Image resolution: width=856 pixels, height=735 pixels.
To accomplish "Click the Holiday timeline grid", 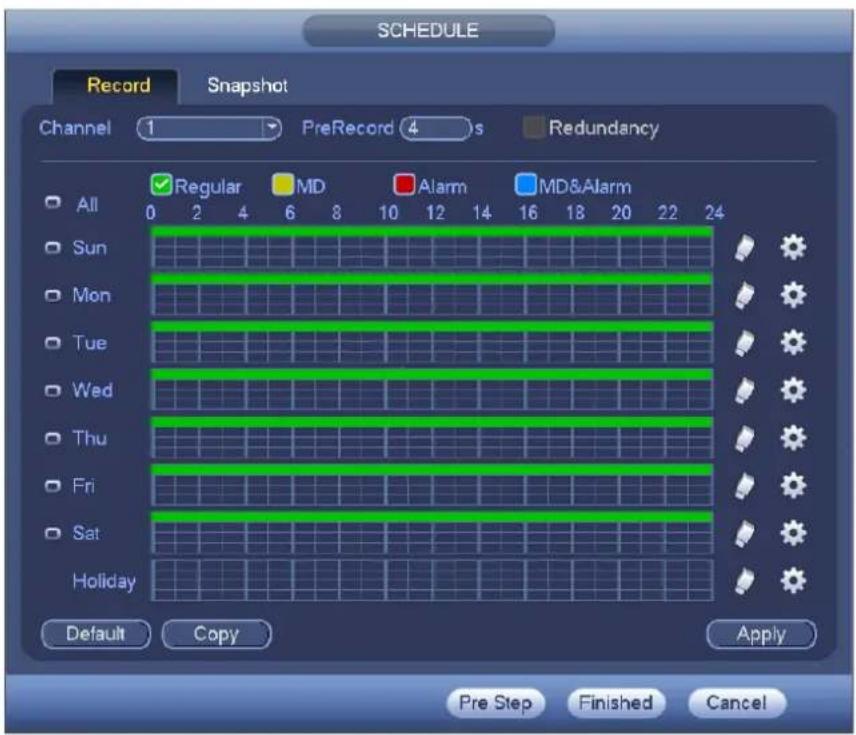I will click(x=432, y=580).
